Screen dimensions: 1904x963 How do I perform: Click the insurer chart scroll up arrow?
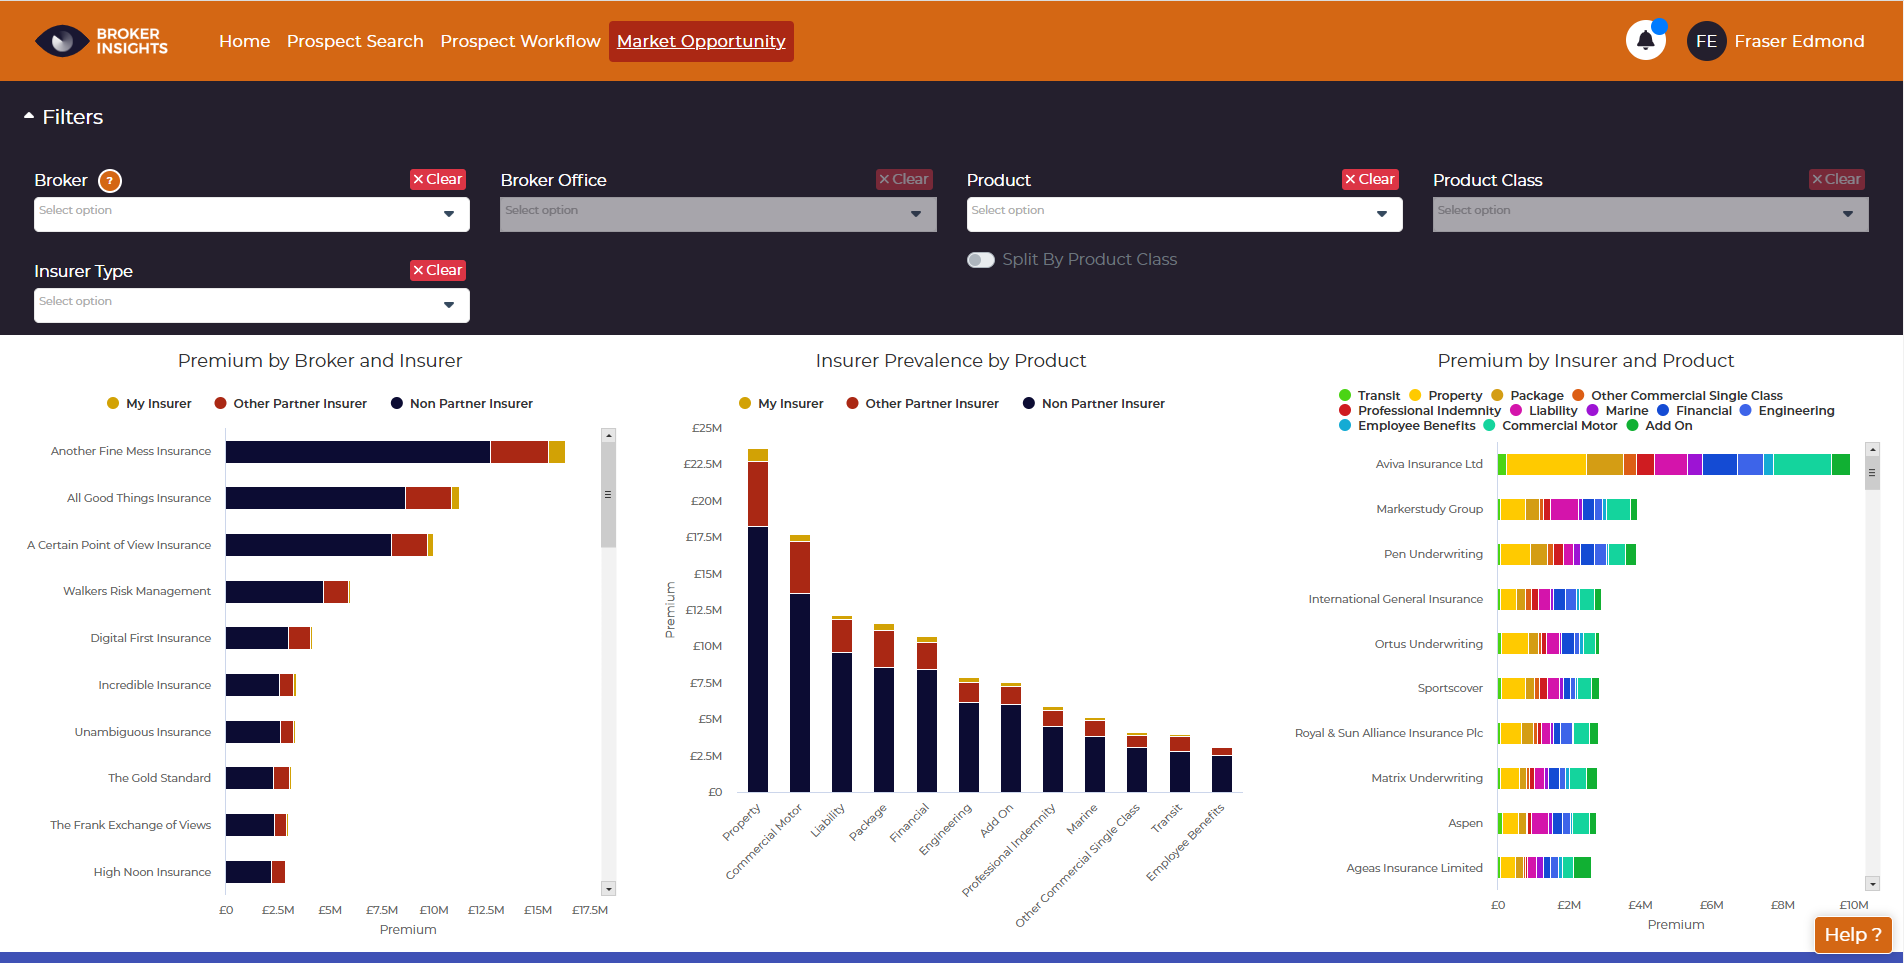tap(1873, 450)
